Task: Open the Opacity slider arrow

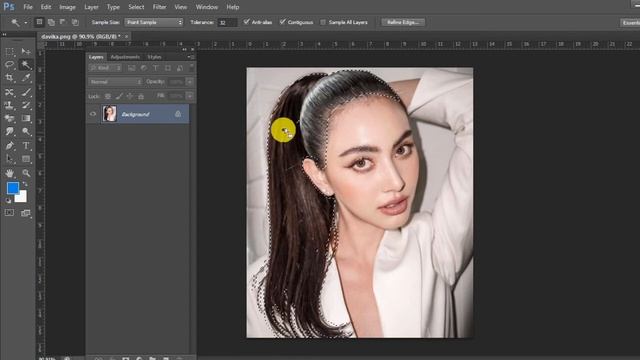Action: click(190, 82)
